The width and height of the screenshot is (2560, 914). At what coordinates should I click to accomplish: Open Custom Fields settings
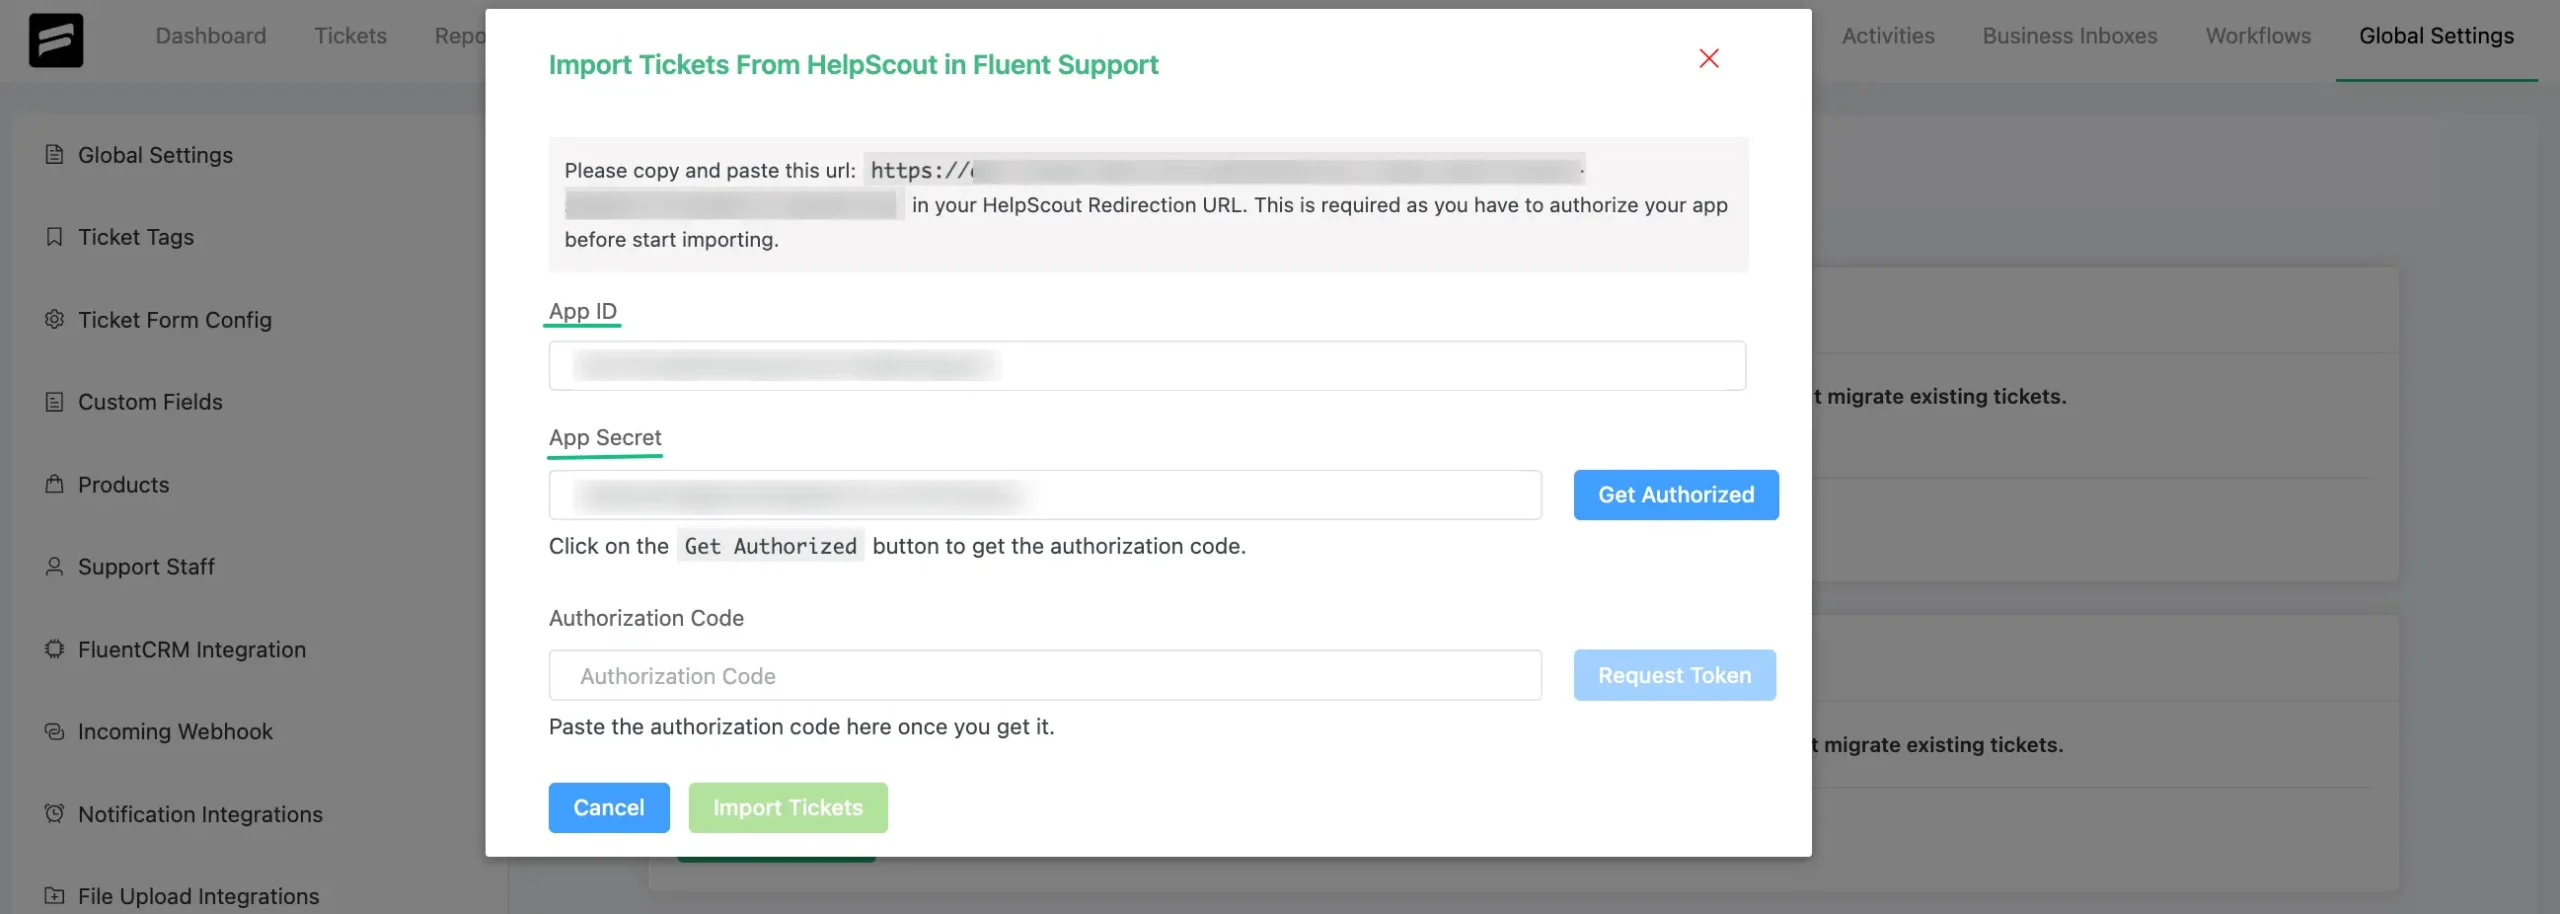(150, 402)
